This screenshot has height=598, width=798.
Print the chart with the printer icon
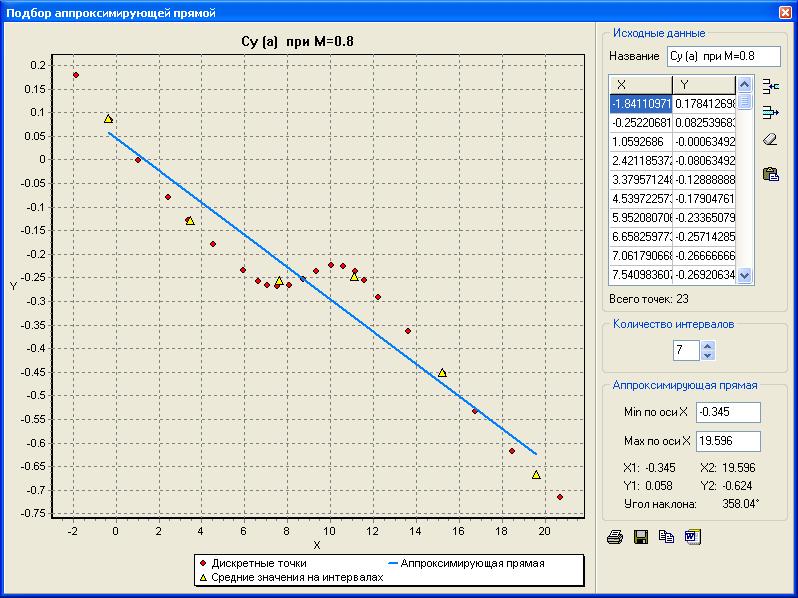pos(615,537)
